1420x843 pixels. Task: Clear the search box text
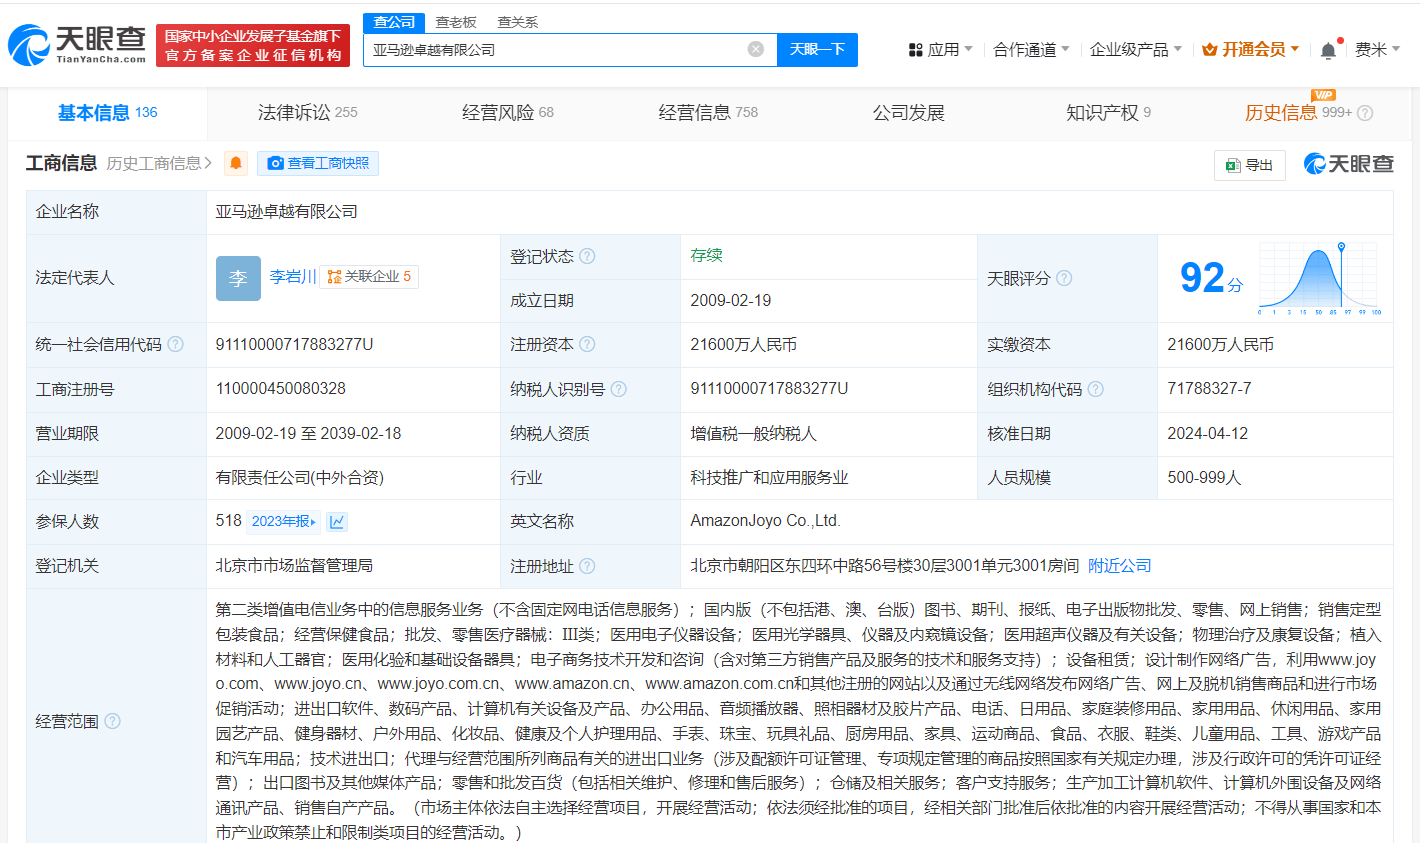756,49
